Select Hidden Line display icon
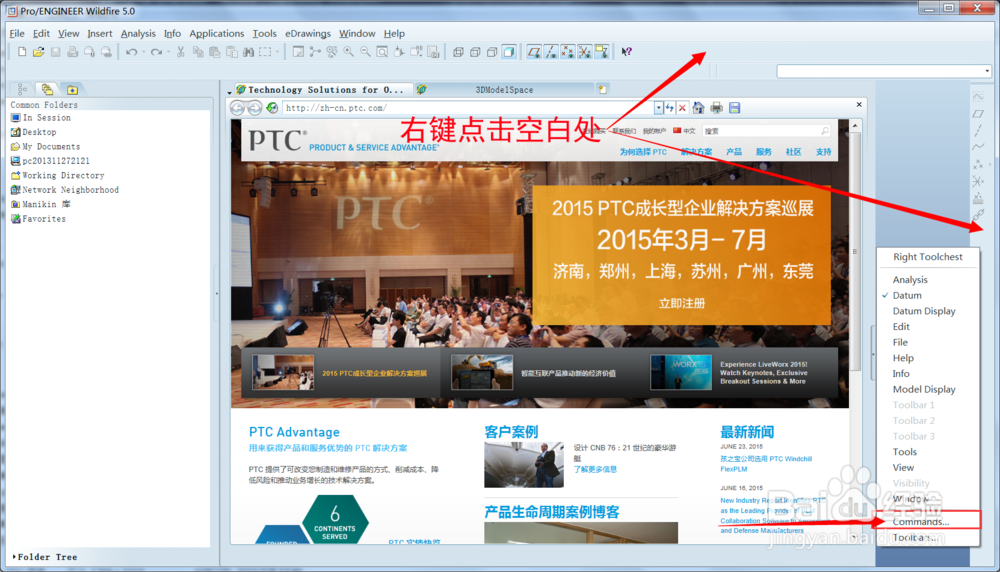The image size is (1000, 572). (x=475, y=52)
